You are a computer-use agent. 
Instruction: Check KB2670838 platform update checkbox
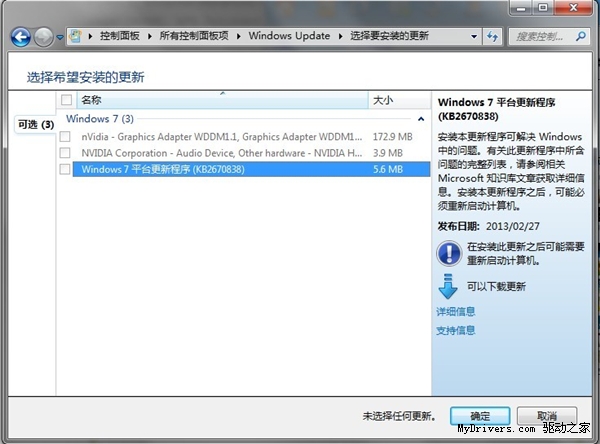click(x=65, y=169)
